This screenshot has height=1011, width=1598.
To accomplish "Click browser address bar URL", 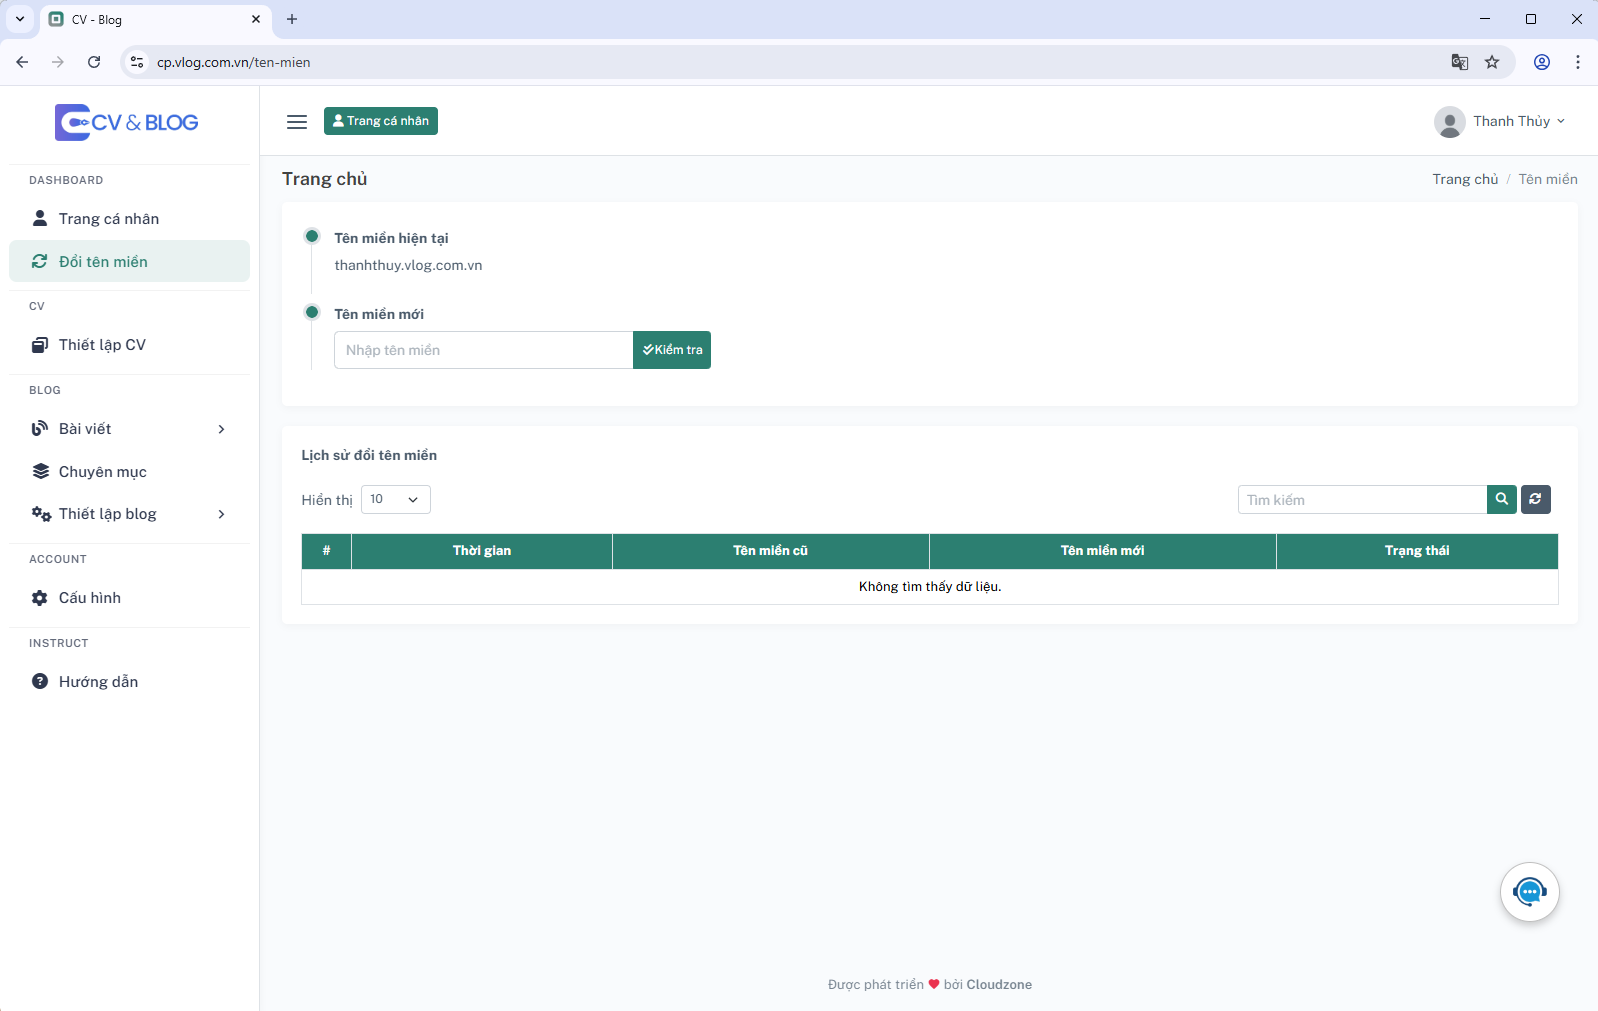I will 233,62.
